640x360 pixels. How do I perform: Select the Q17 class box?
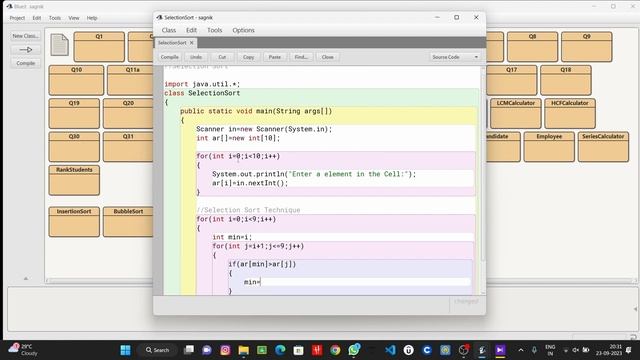tap(511, 80)
